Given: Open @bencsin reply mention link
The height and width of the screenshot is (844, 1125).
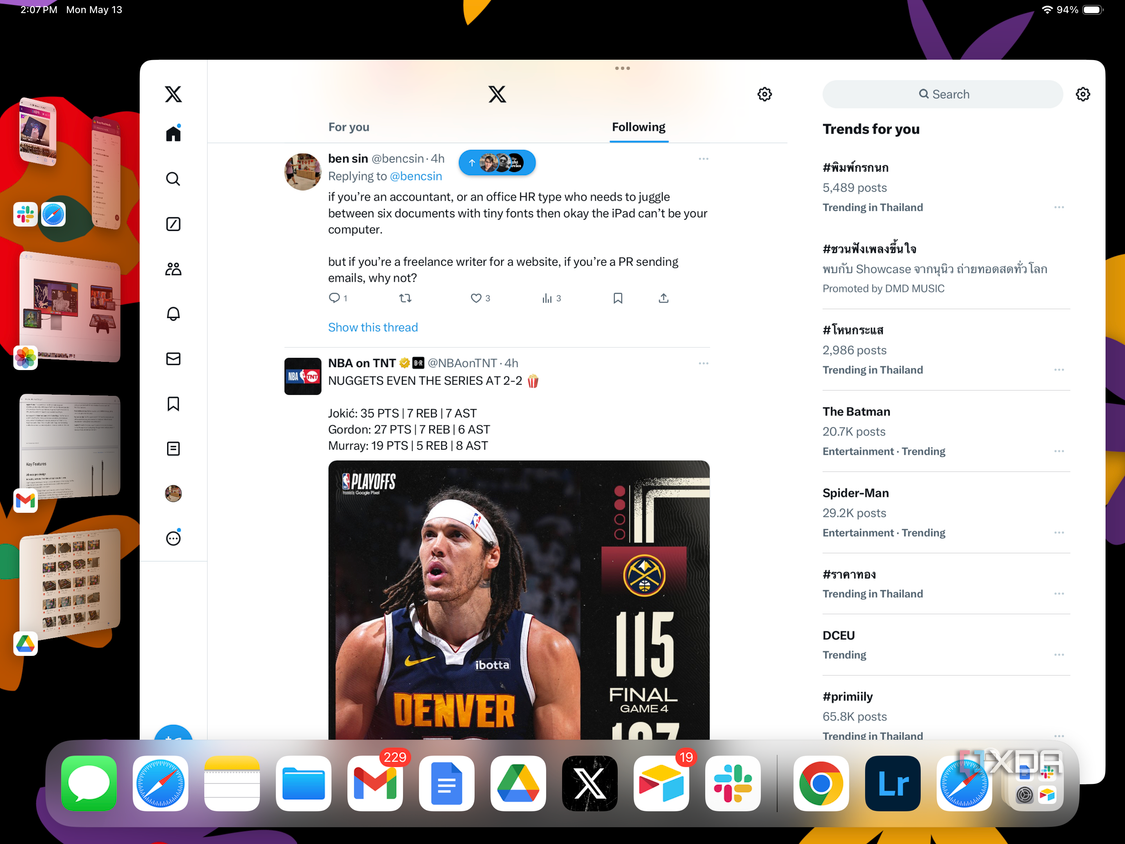Looking at the screenshot, I should click(x=415, y=176).
